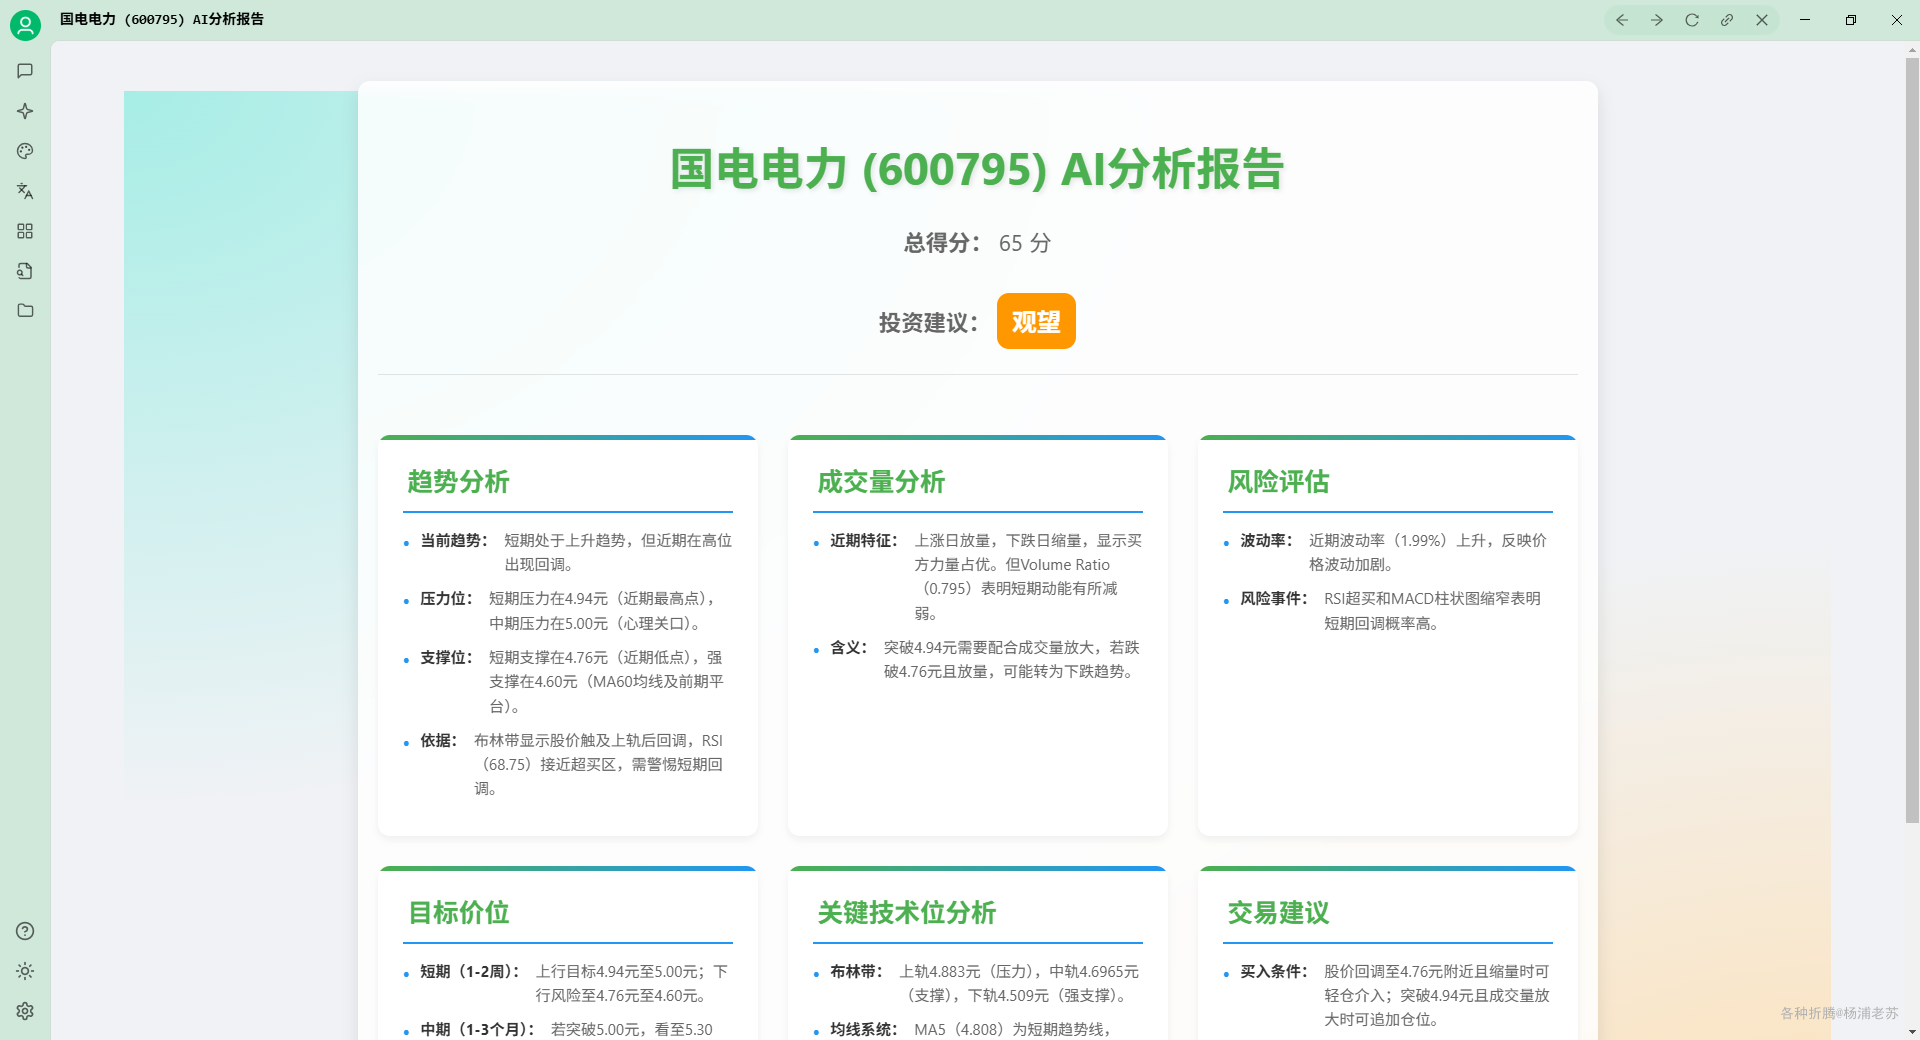The image size is (1920, 1040).
Task: Open the translate sidebar icon
Action: tap(25, 191)
